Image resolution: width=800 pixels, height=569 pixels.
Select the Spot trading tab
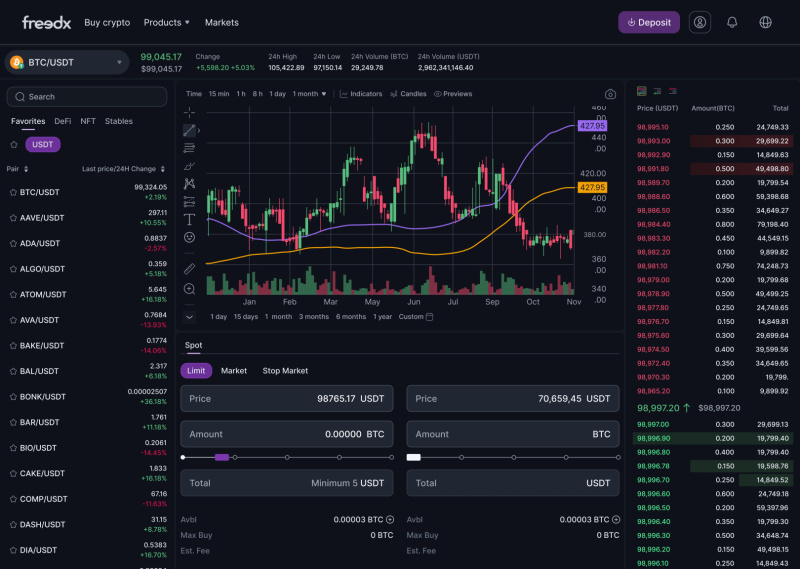point(193,345)
